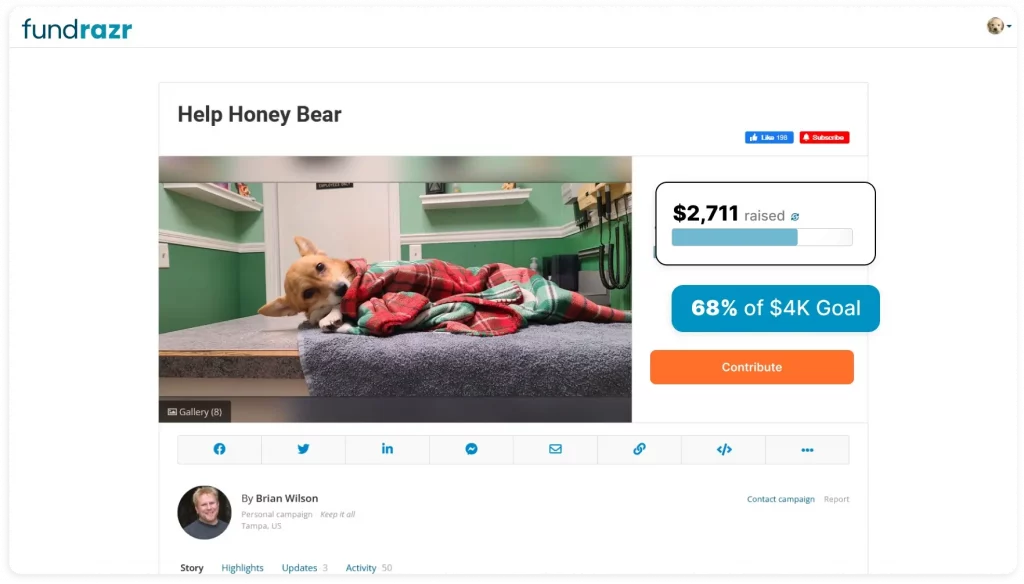Open Contact campaign link
The height and width of the screenshot is (584, 1024).
(780, 498)
